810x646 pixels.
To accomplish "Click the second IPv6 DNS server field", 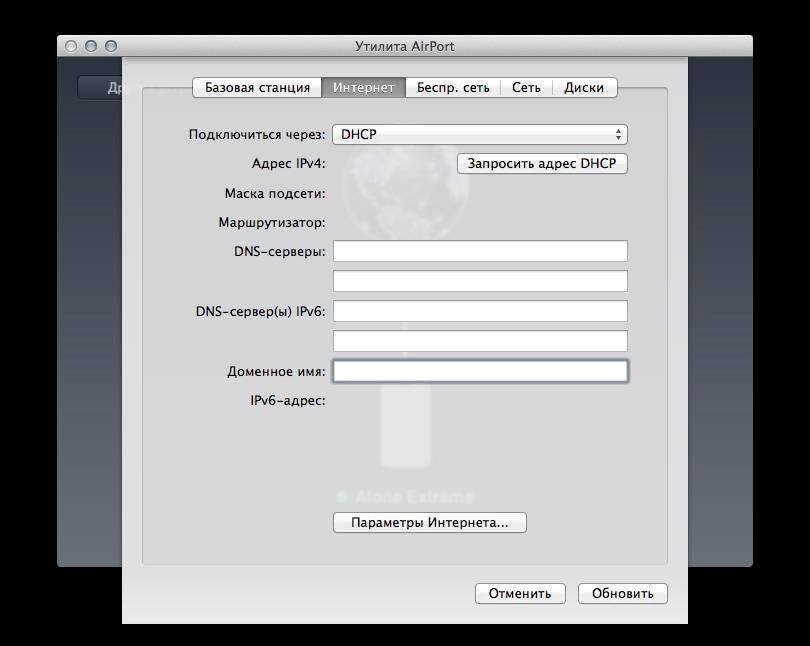I will 480,341.
